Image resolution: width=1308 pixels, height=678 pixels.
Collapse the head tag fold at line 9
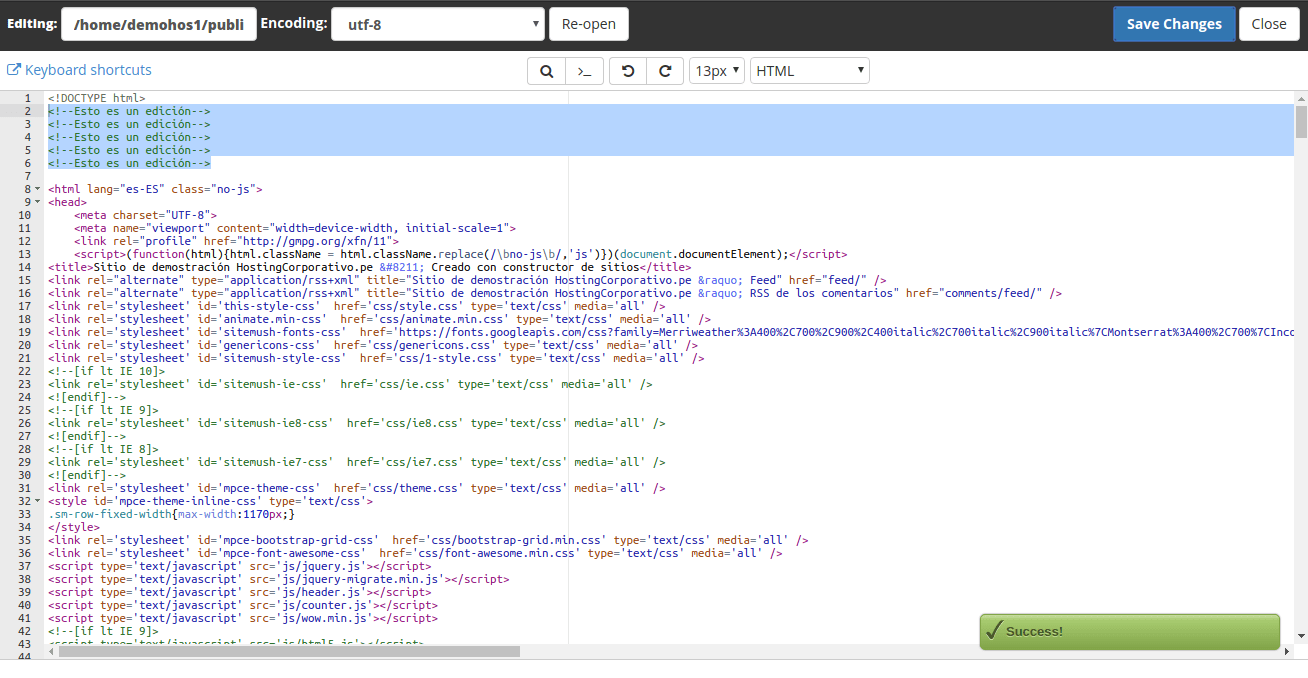(x=38, y=202)
